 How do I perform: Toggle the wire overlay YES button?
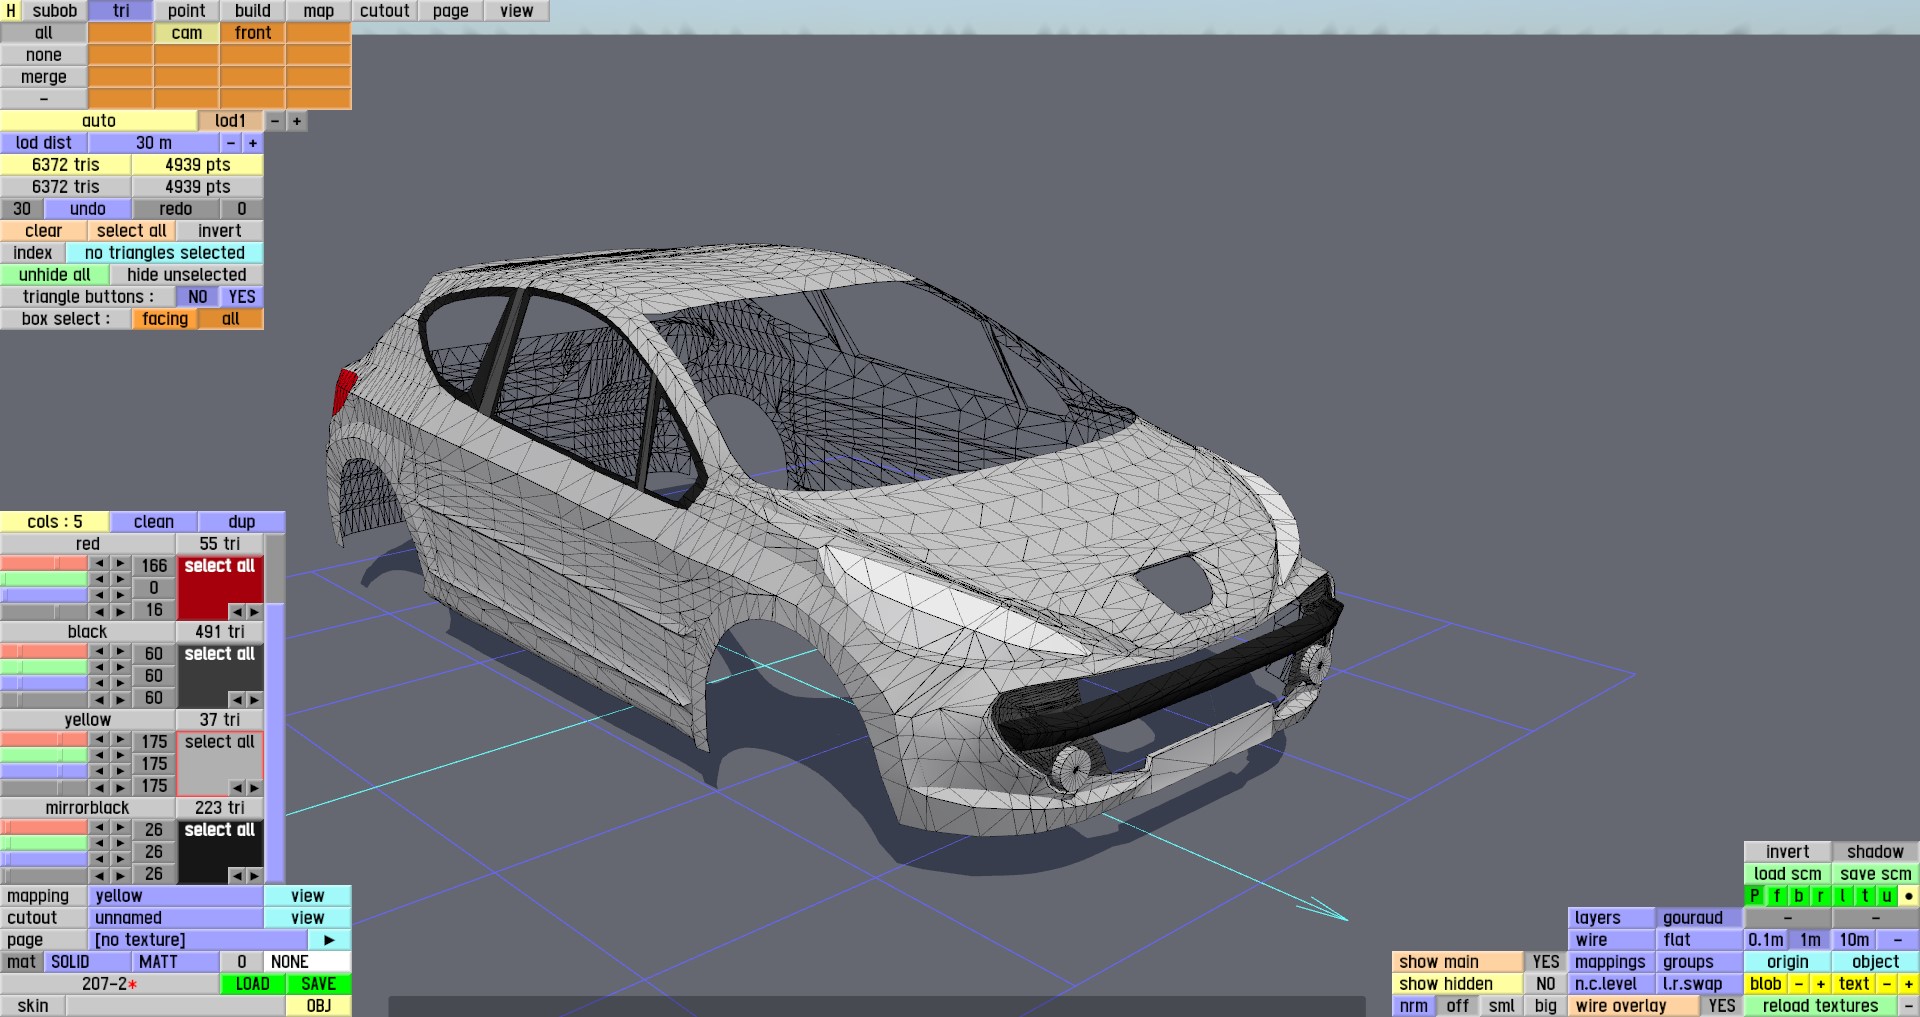point(1722,1006)
